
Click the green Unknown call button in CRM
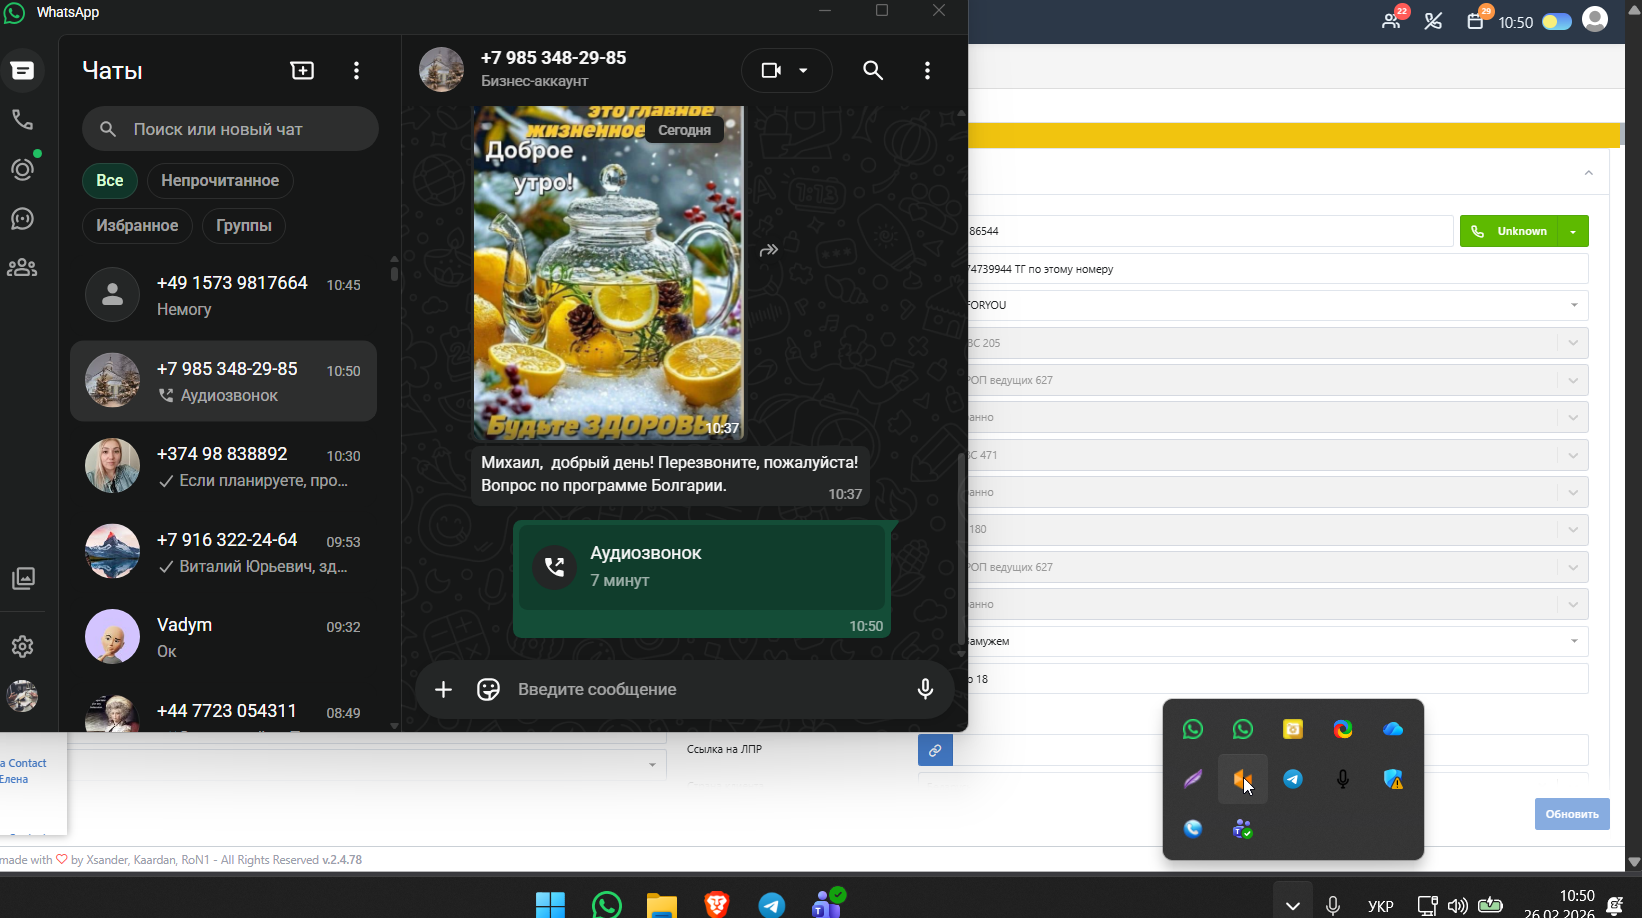click(x=1509, y=231)
